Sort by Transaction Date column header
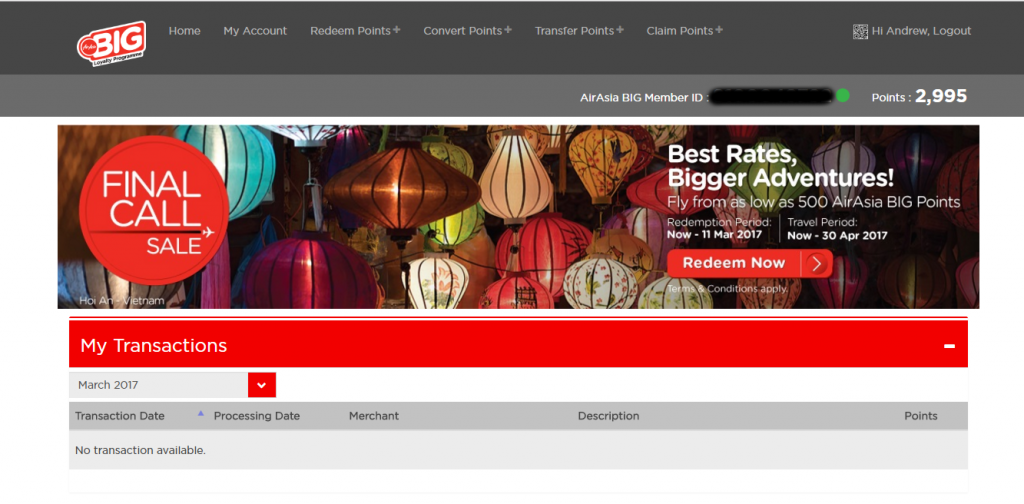This screenshot has height=504, width=1024. (x=120, y=416)
